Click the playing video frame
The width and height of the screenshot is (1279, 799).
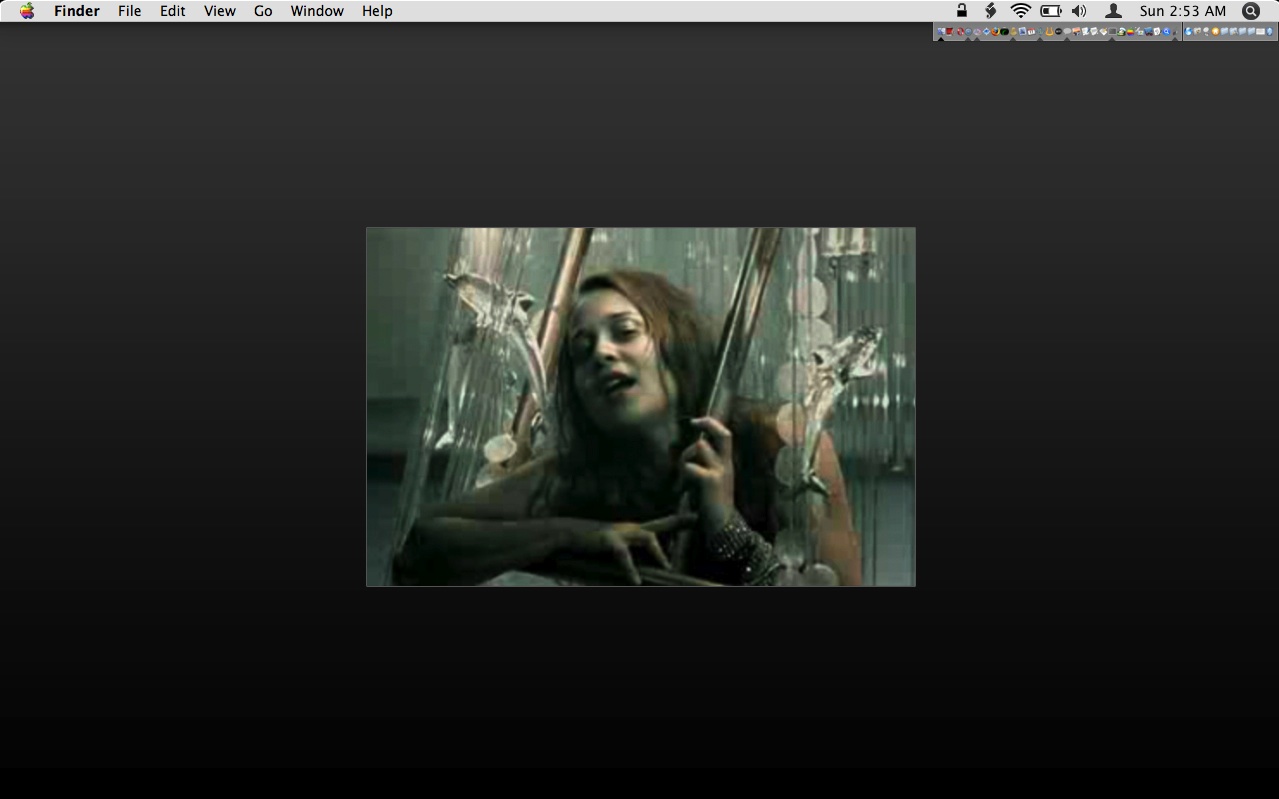(x=641, y=407)
